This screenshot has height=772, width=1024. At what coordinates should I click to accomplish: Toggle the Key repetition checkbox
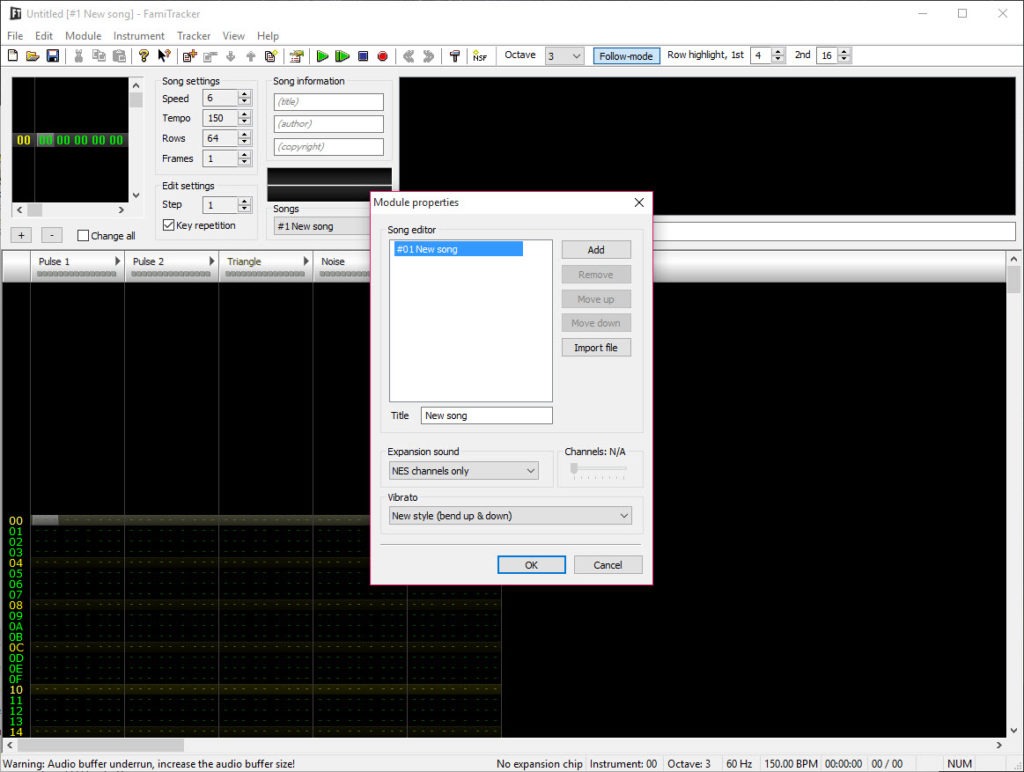[168, 225]
